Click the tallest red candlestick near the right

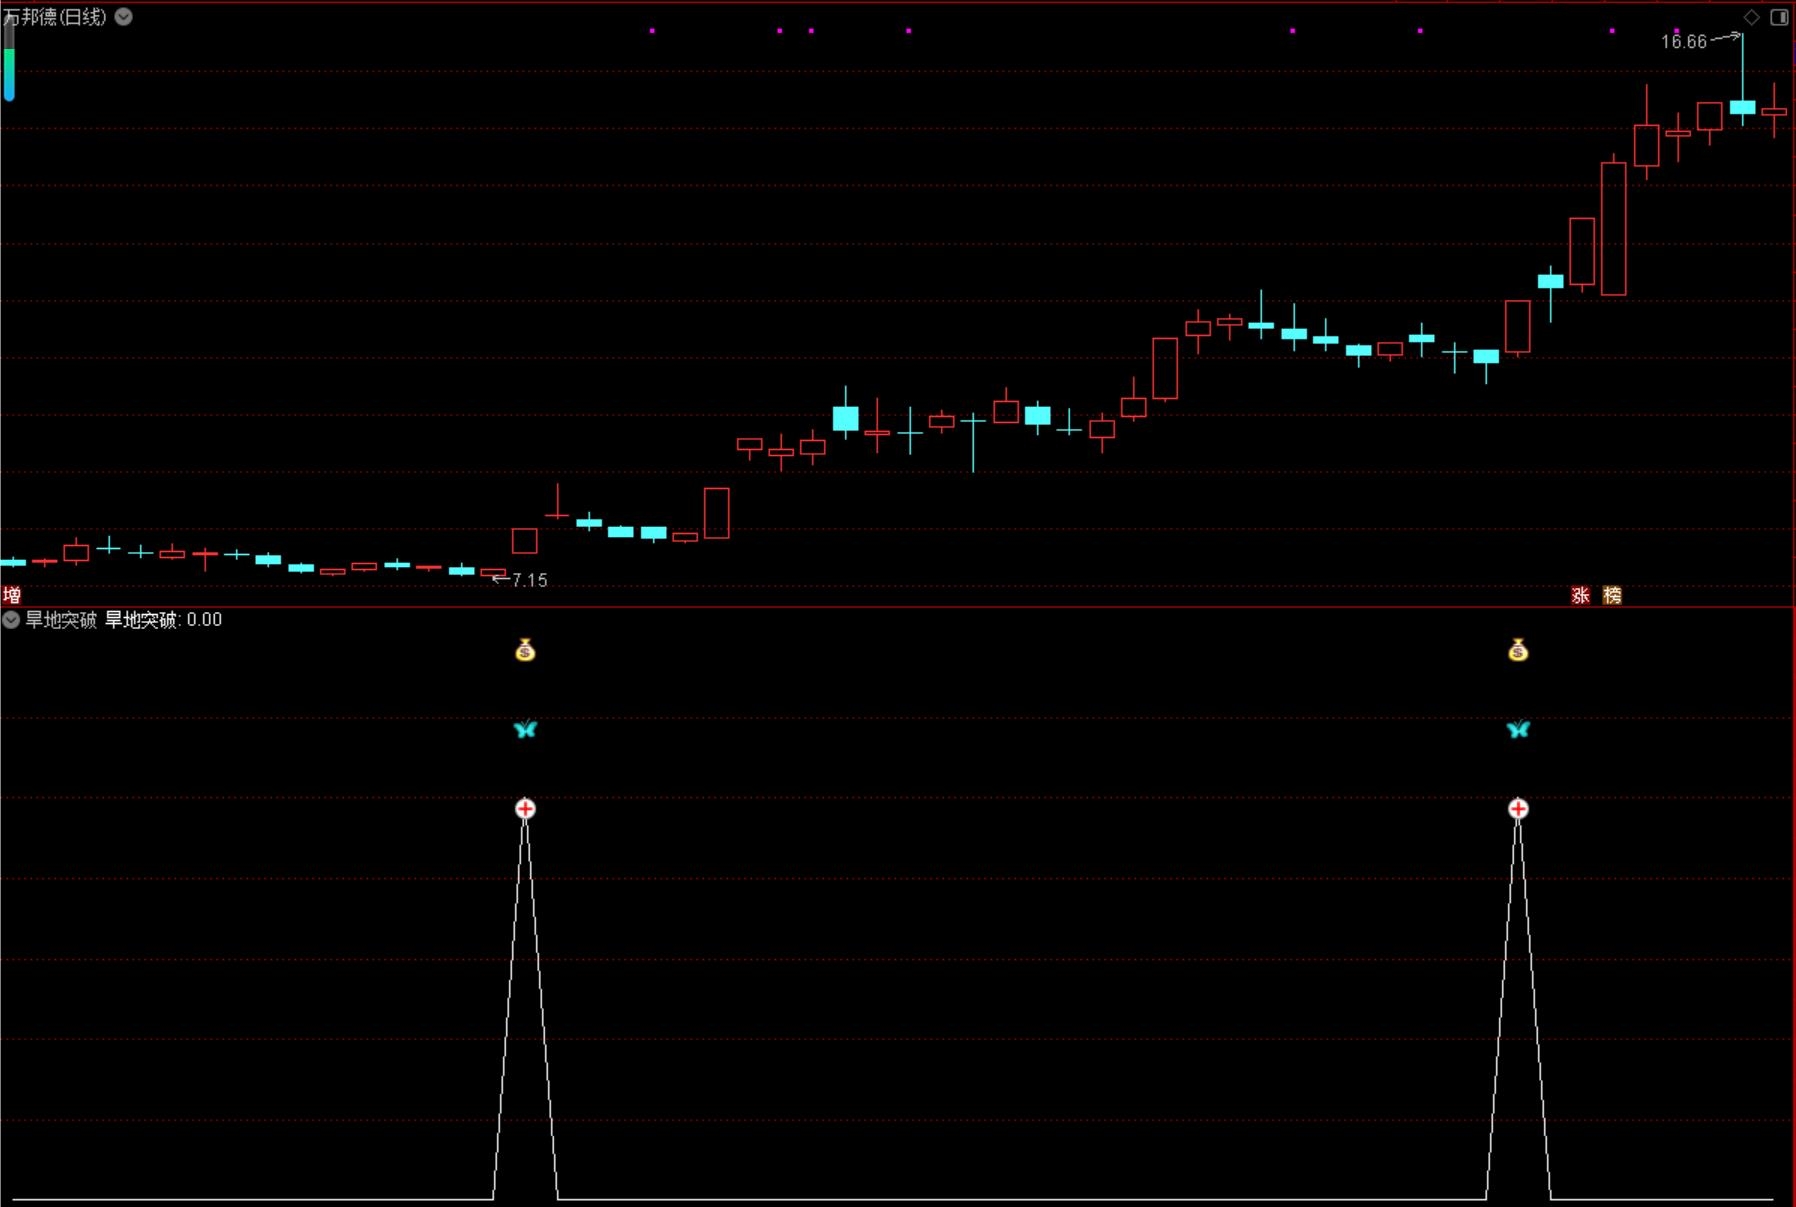tap(1613, 229)
